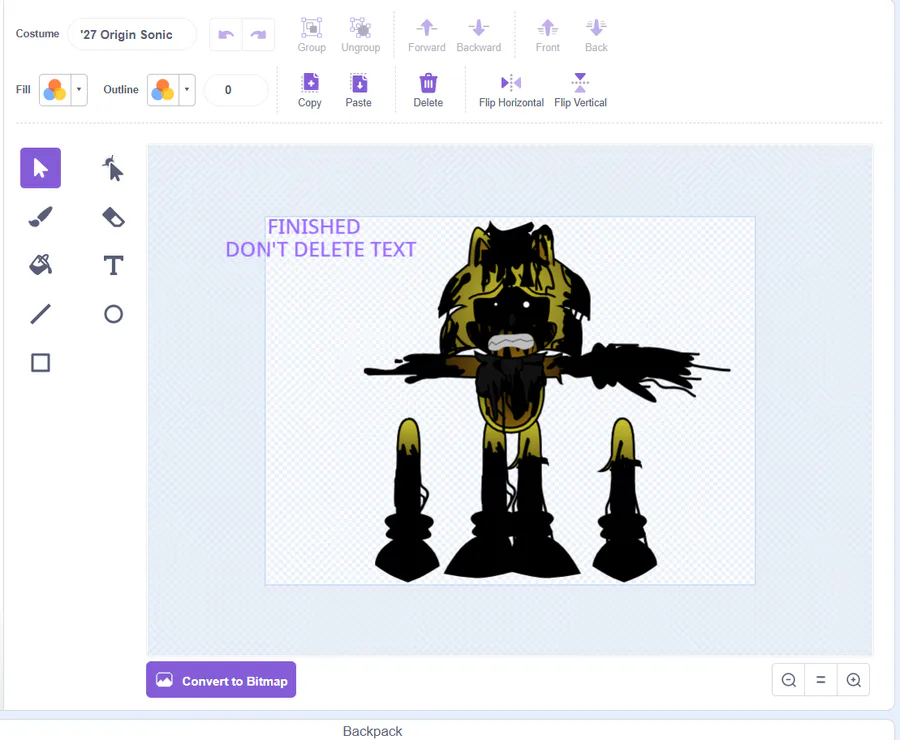Click the Delete trash icon
Viewport: 900px width, 740px height.
428,90
